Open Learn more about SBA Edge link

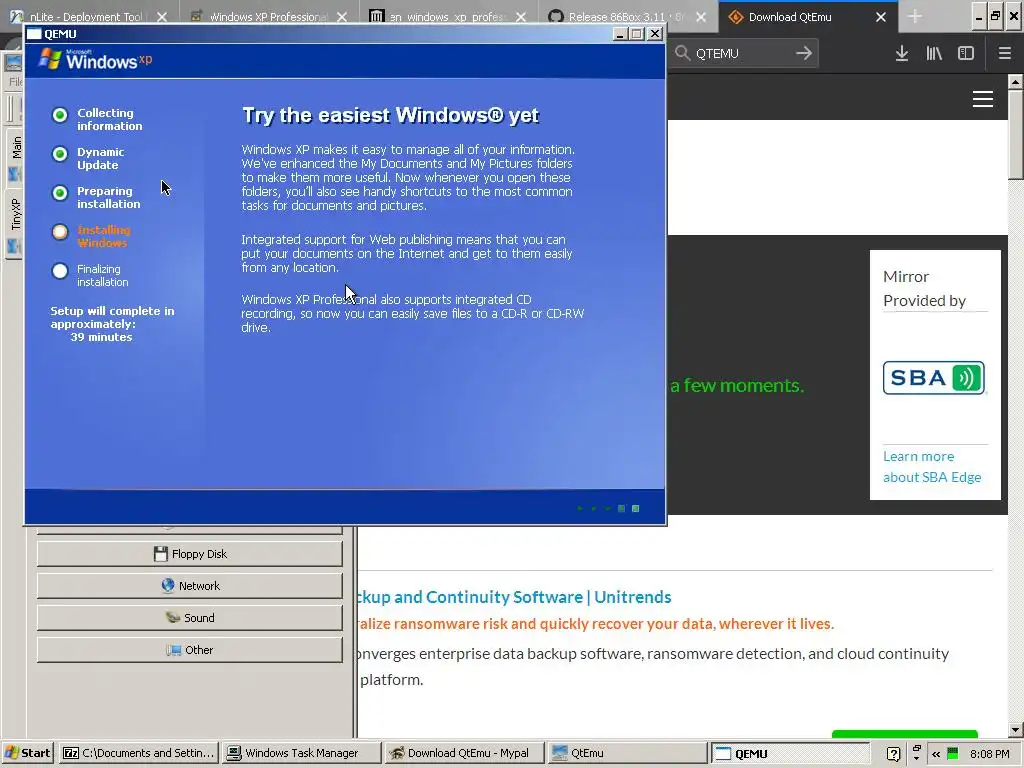pos(932,467)
